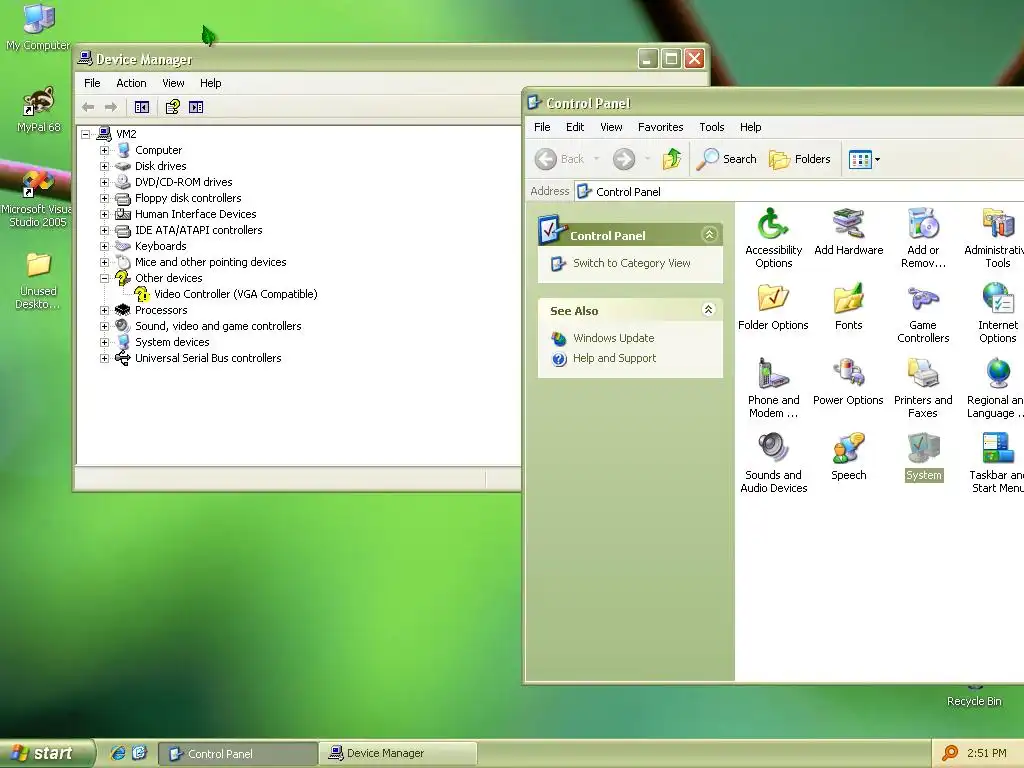Expand Floppy disk controllers node
This screenshot has height=768, width=1024.
coord(104,199)
